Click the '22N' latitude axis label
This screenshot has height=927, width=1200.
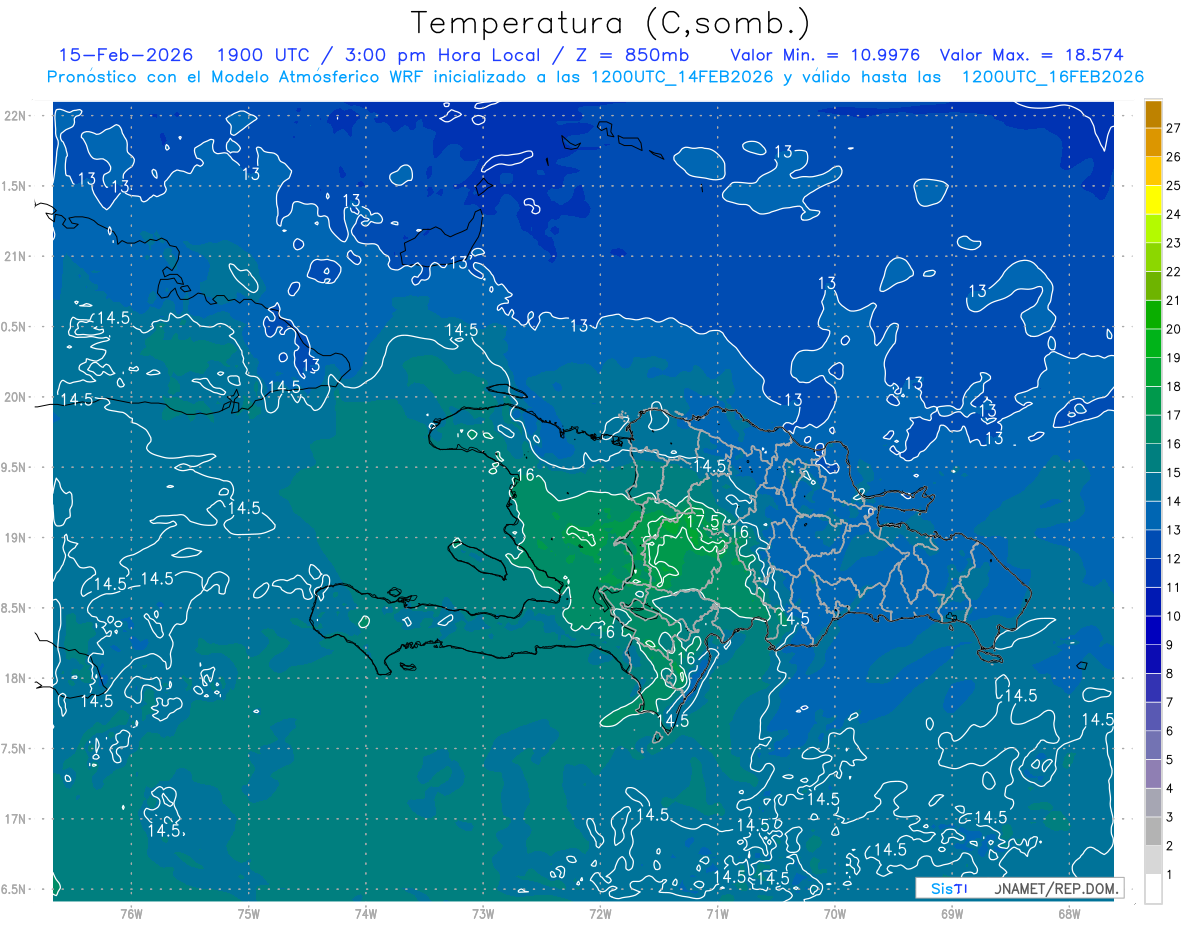pyautogui.click(x=16, y=115)
